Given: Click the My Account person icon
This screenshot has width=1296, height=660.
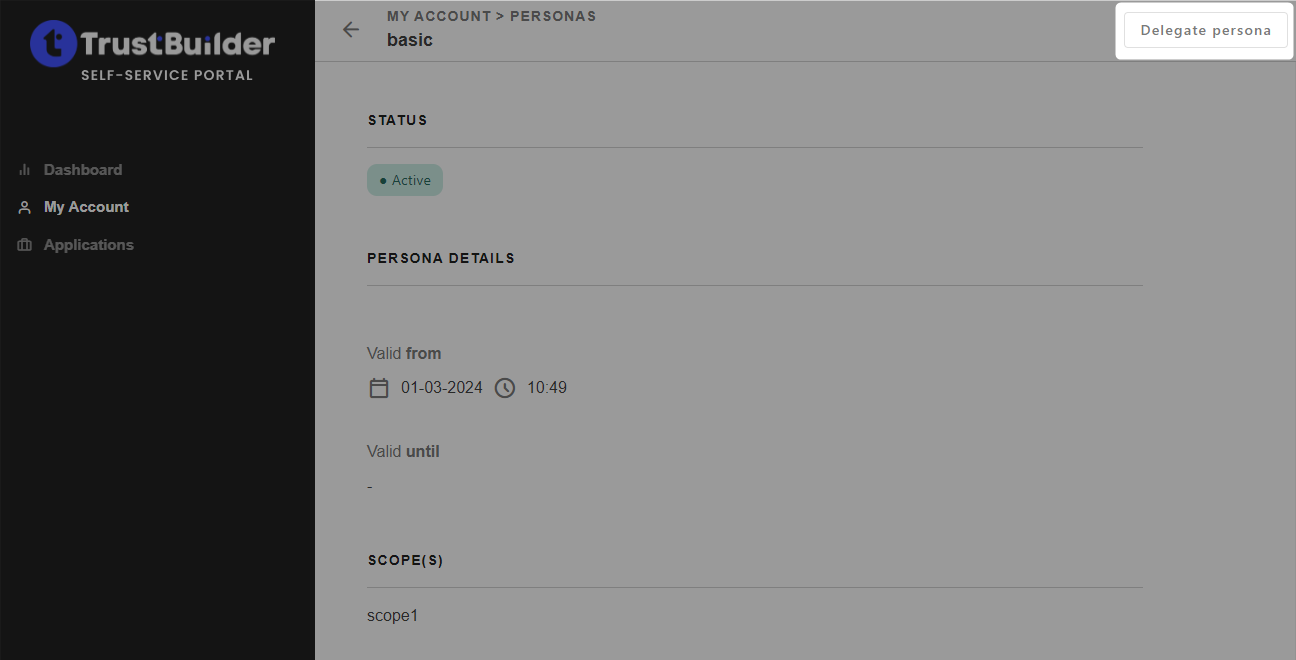Looking at the screenshot, I should 25,208.
